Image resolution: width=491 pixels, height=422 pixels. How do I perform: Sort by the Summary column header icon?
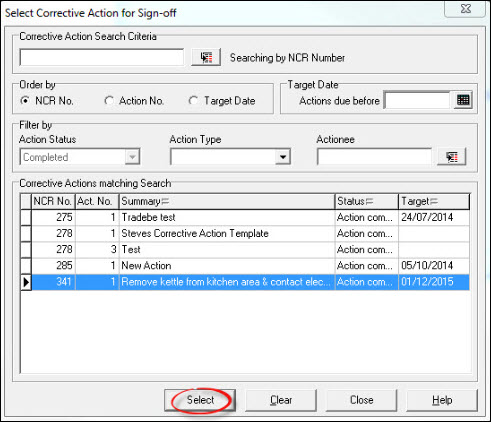pyautogui.click(x=165, y=201)
